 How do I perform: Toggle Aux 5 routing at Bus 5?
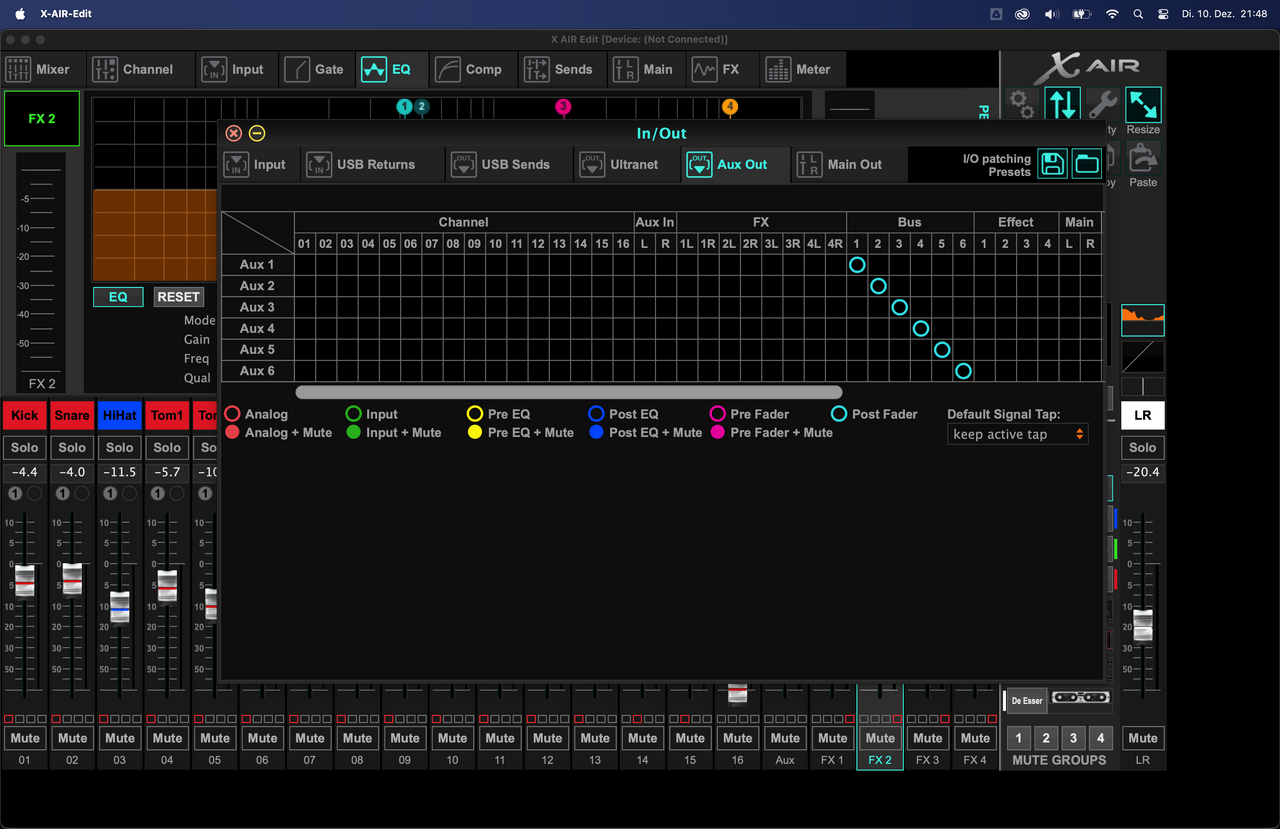(942, 350)
